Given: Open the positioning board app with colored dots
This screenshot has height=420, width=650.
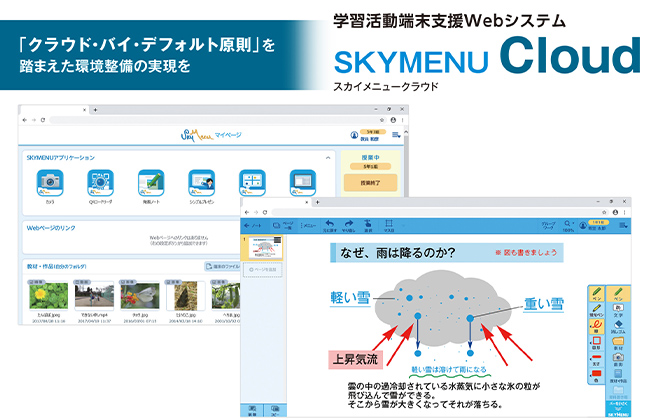Looking at the screenshot, I should click(x=252, y=182).
